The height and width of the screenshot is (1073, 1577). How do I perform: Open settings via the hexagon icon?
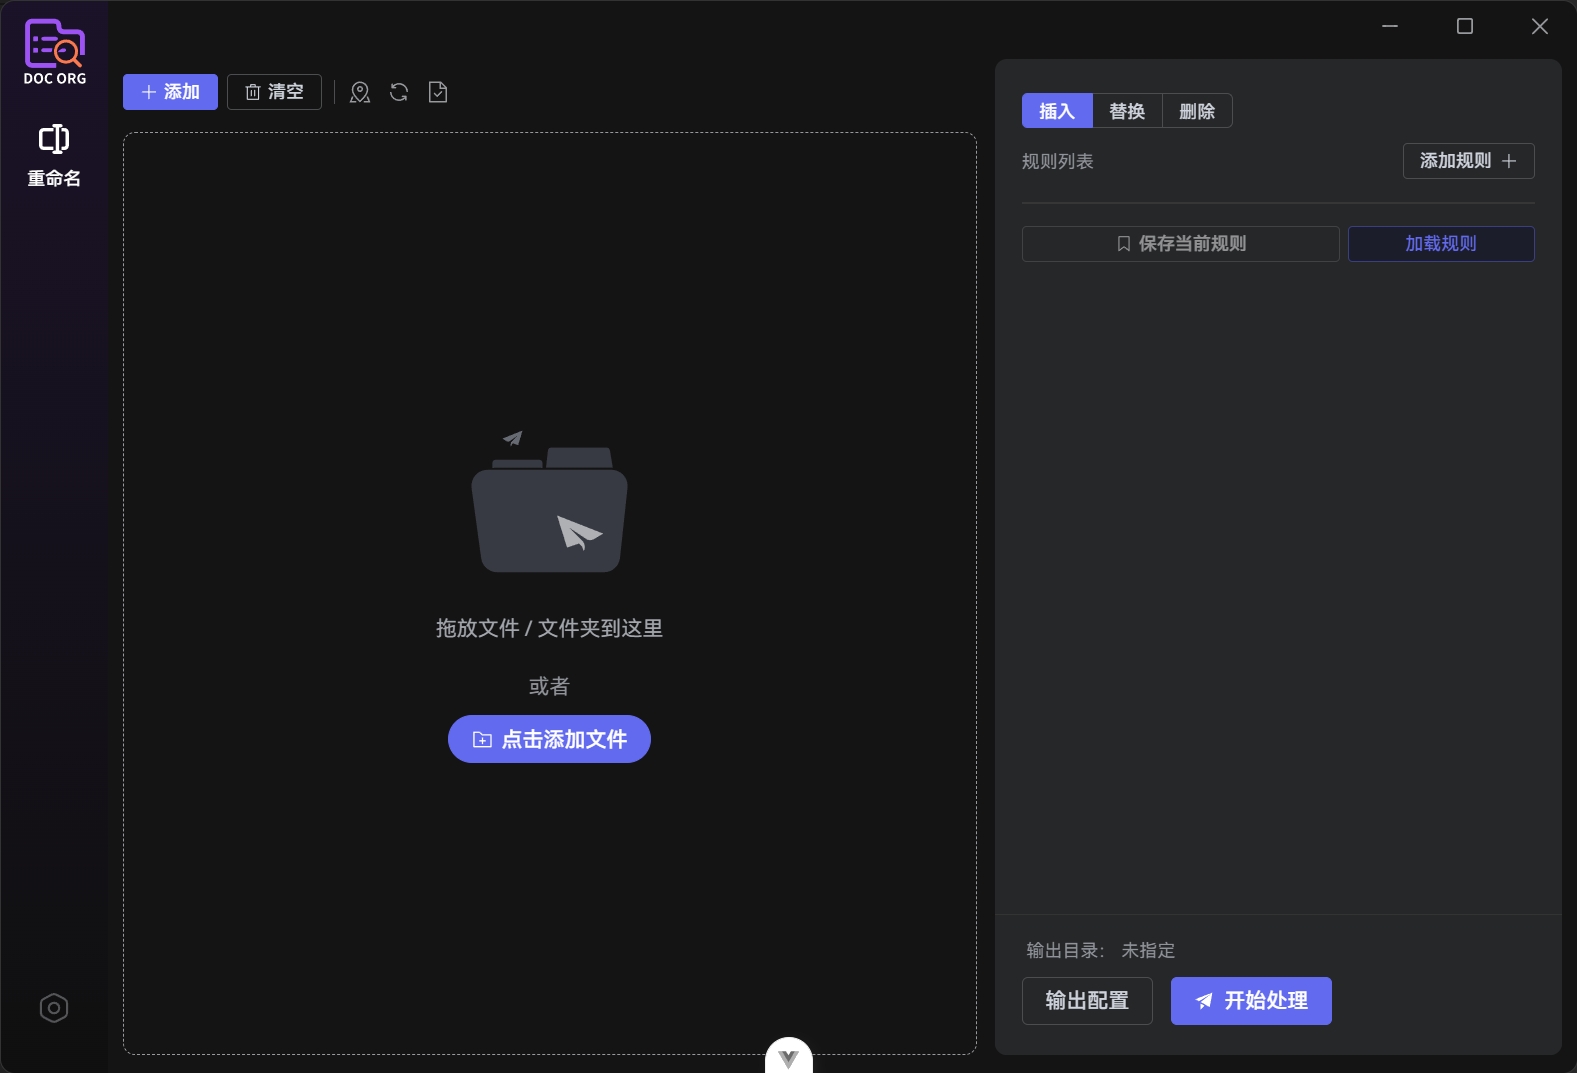pos(54,1008)
